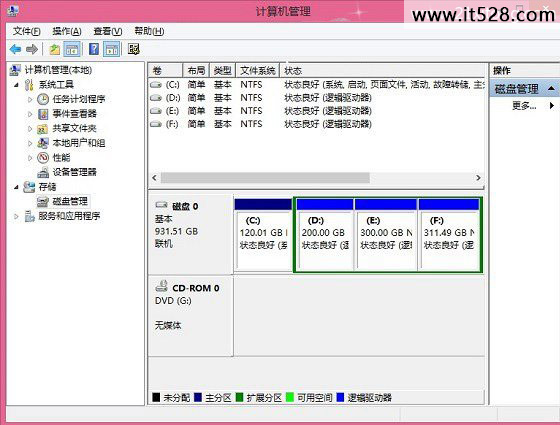Viewport: 560px width, 425px height.
Task: Open the 文件(F) menu
Action: [27, 31]
